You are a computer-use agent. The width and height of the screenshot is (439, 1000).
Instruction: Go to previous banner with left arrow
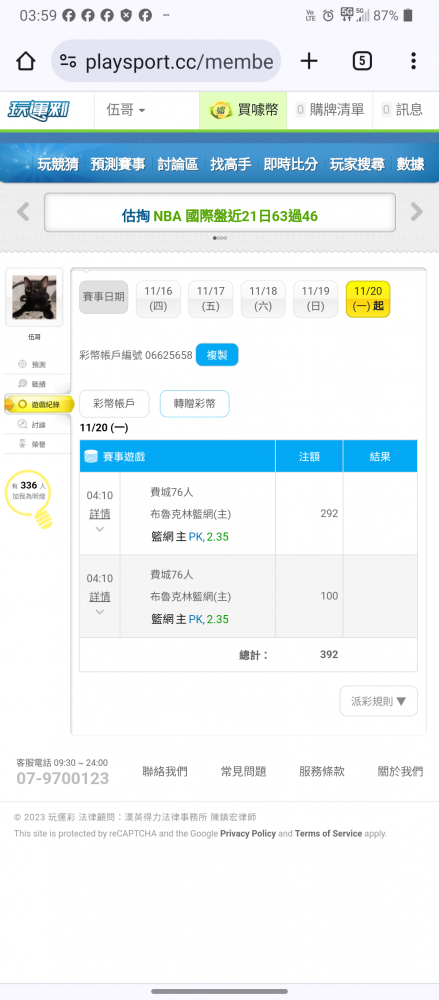pyautogui.click(x=23, y=212)
